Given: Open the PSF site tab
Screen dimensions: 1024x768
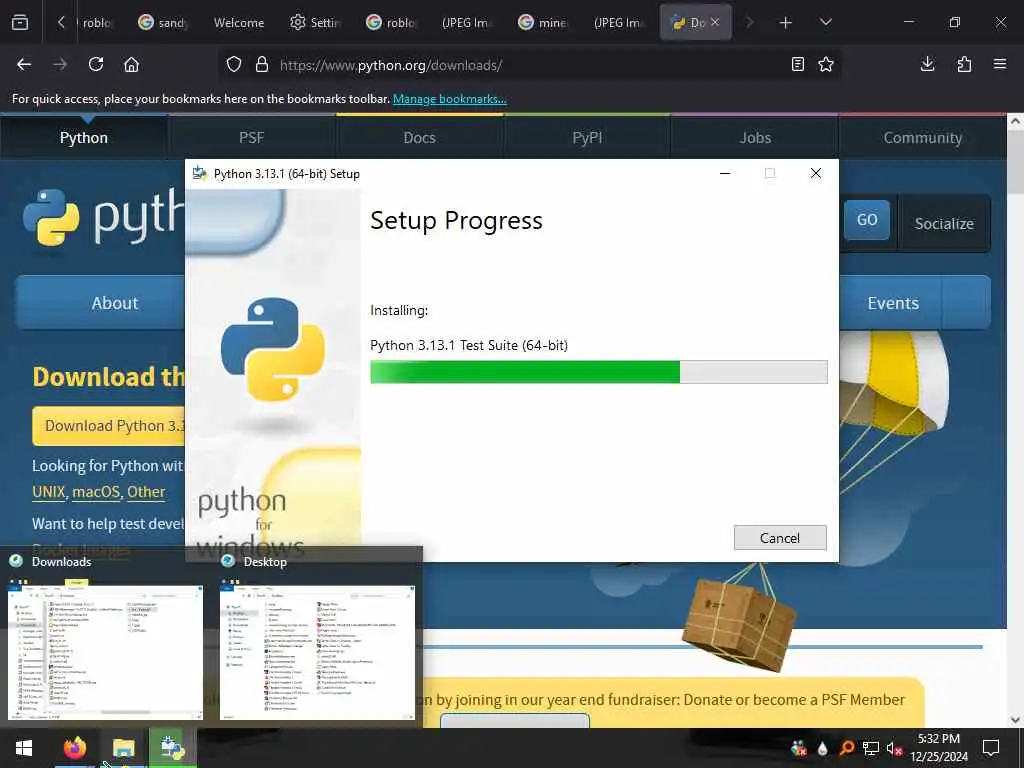Looking at the screenshot, I should click(251, 138).
